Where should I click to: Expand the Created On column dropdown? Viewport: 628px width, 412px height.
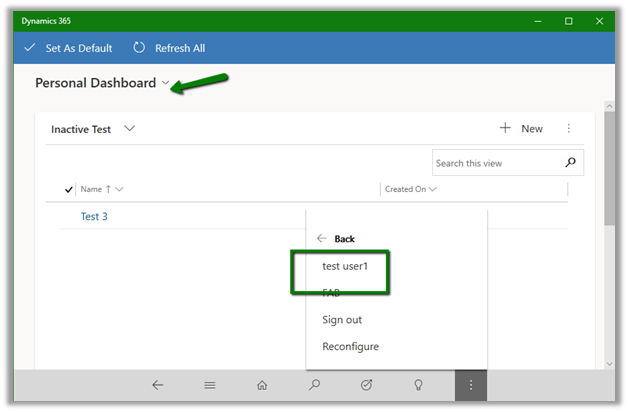[433, 189]
